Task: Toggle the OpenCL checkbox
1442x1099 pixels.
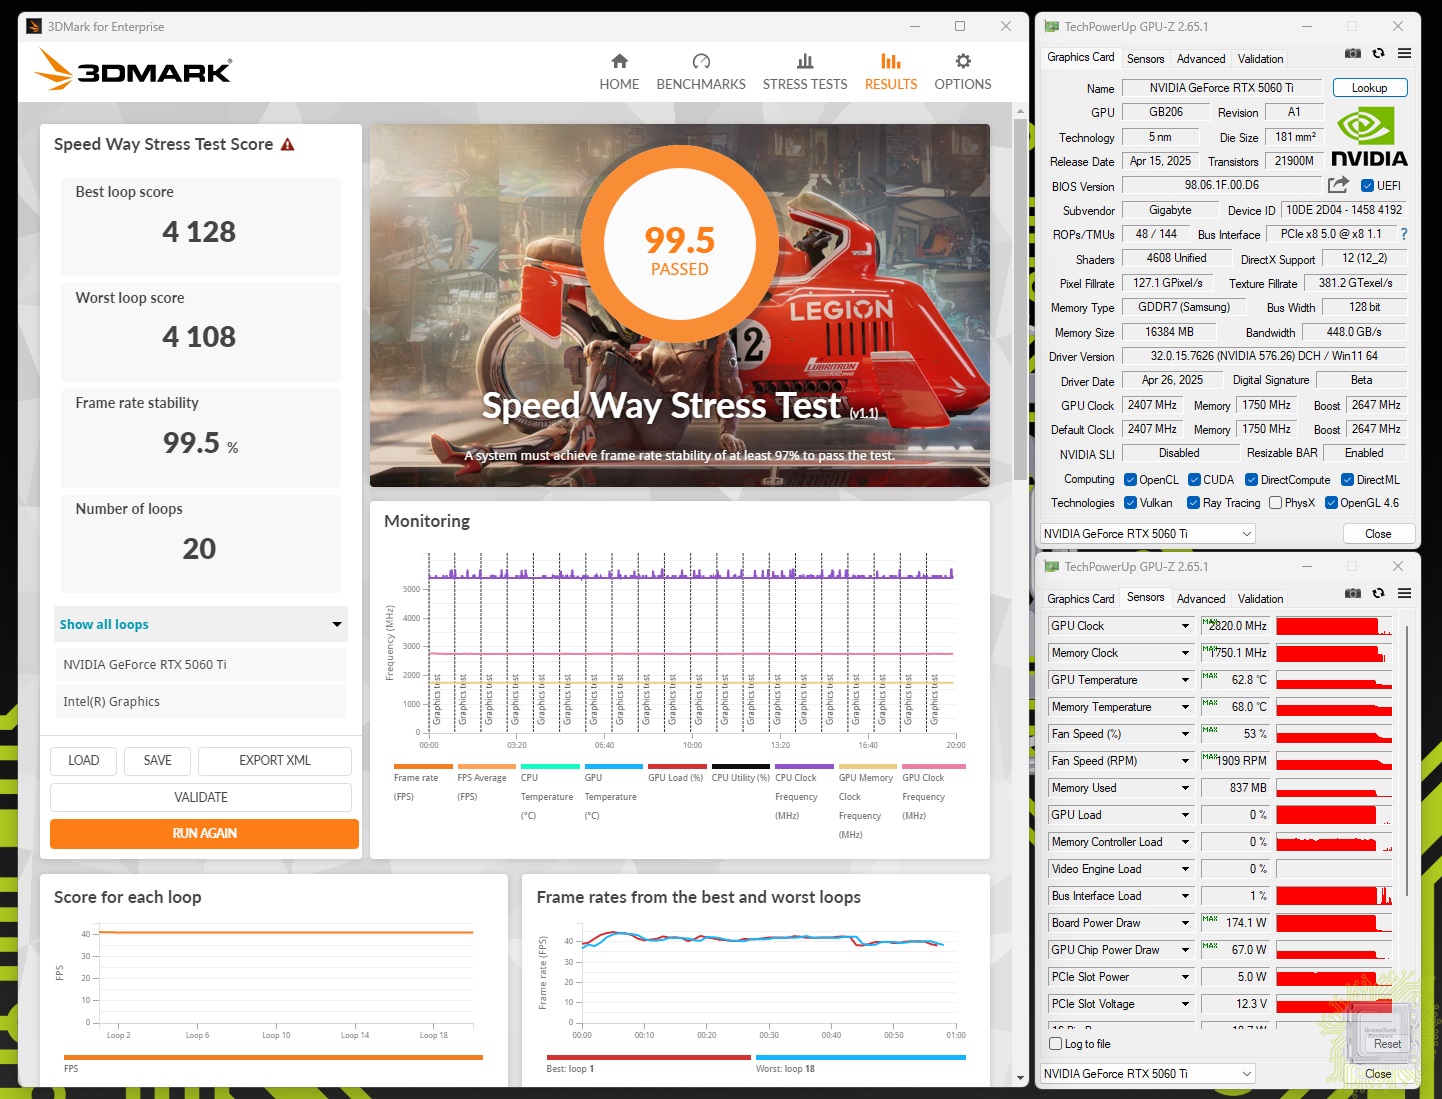Action: coord(1130,480)
